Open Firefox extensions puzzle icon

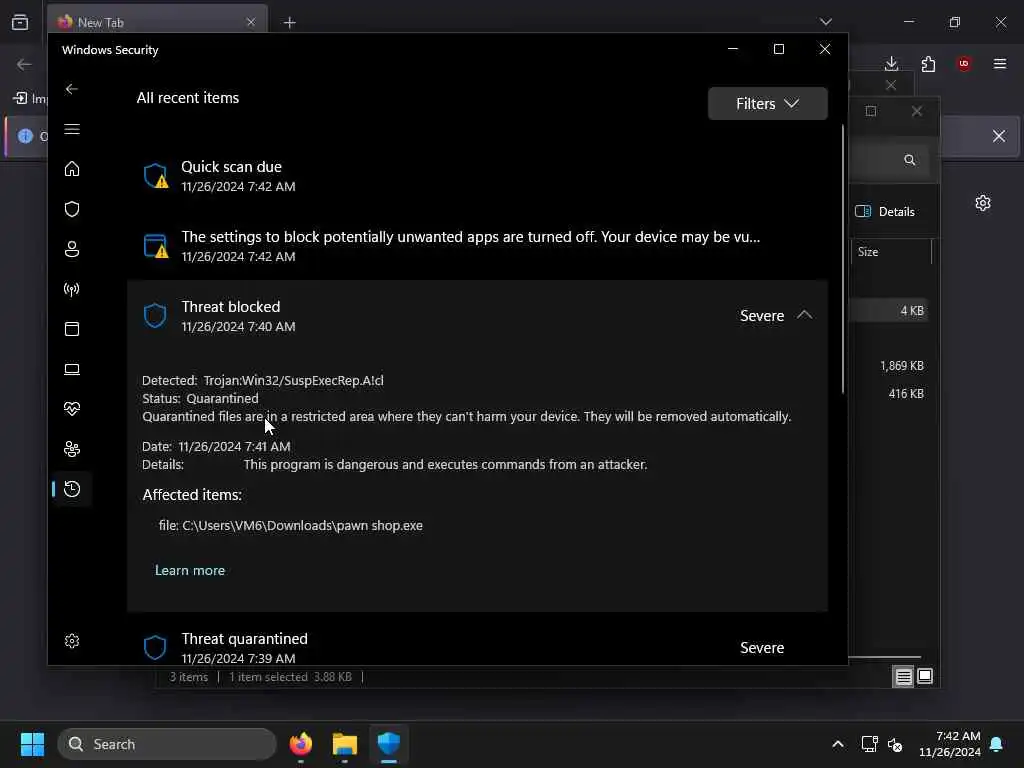928,63
